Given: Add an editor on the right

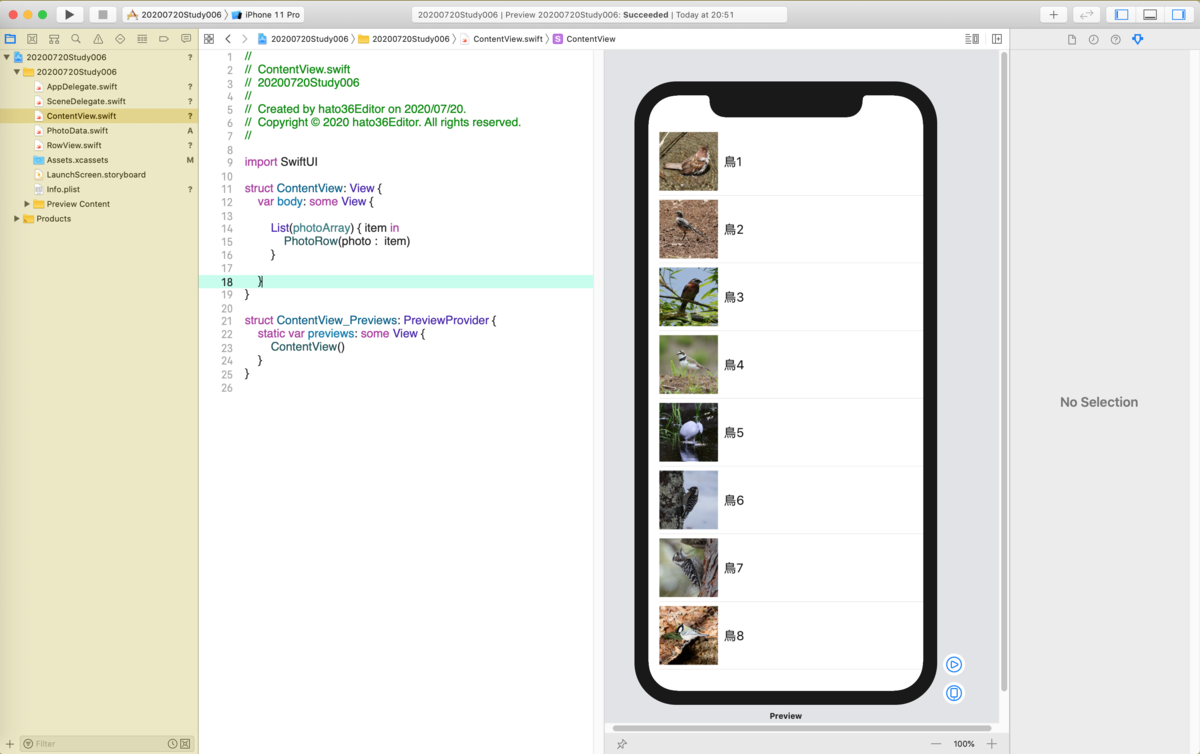Looking at the screenshot, I should pyautogui.click(x=997, y=39).
